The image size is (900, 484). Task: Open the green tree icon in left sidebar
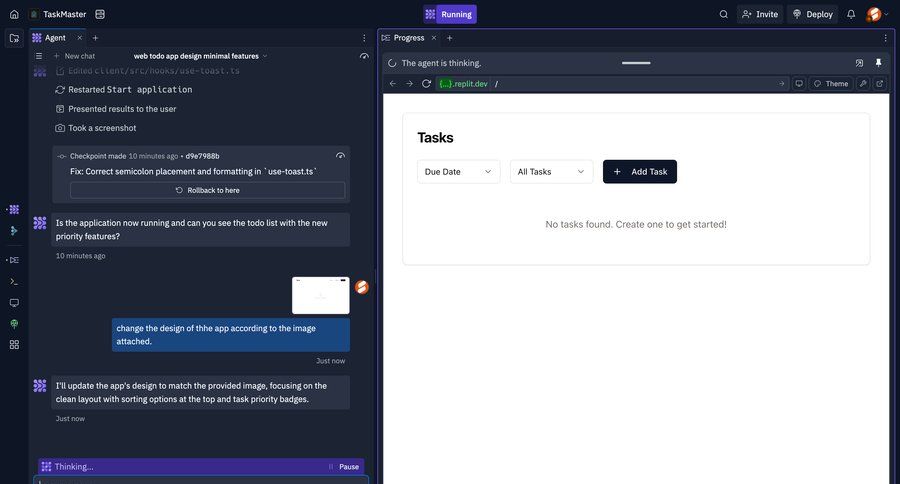point(14,324)
